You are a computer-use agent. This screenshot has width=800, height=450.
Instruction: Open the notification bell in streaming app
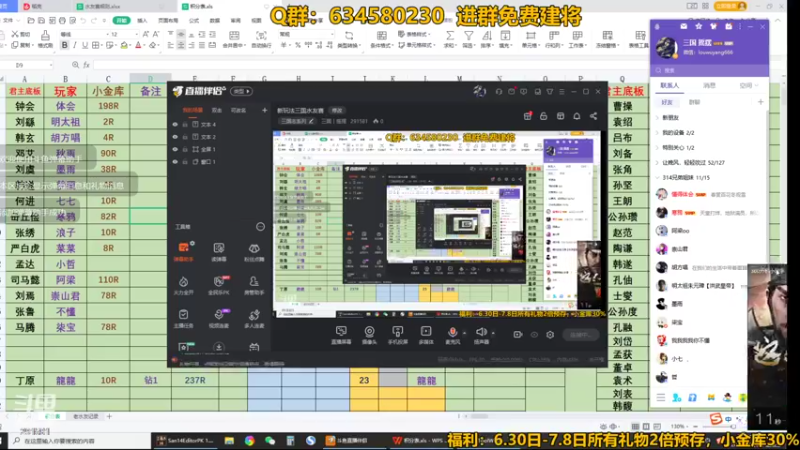pos(577,116)
